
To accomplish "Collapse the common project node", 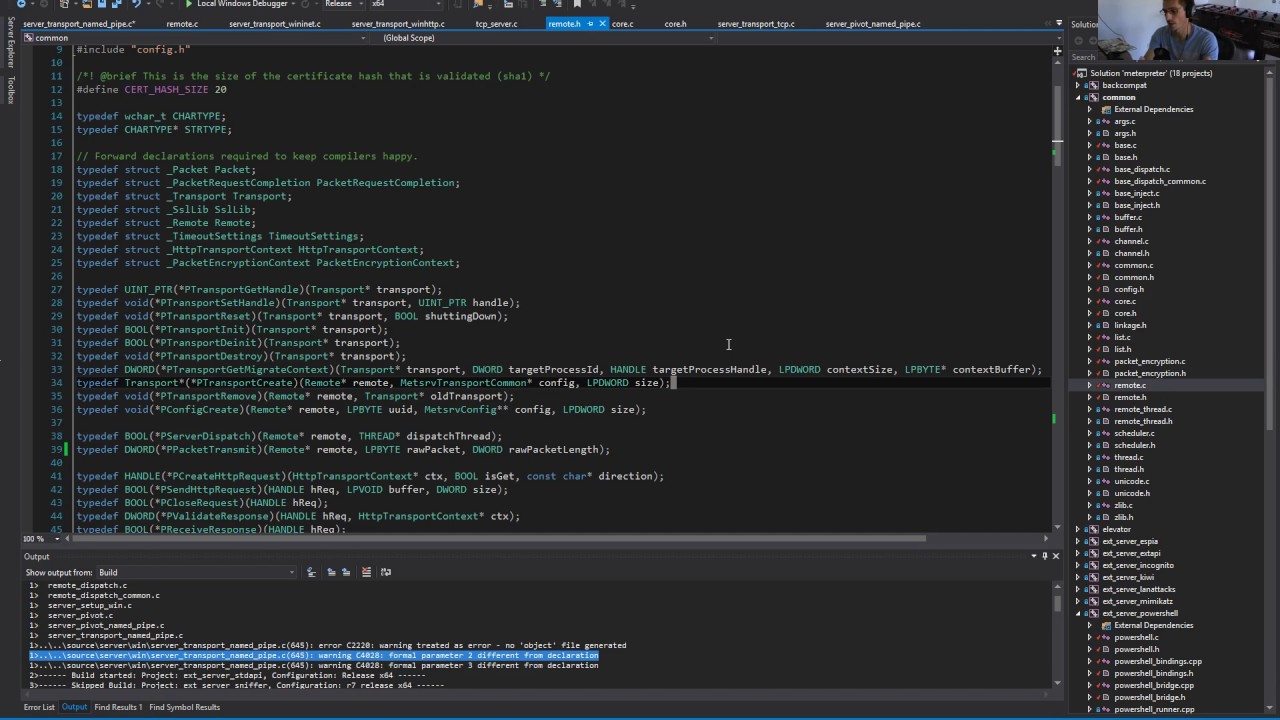I will pos(1078,97).
